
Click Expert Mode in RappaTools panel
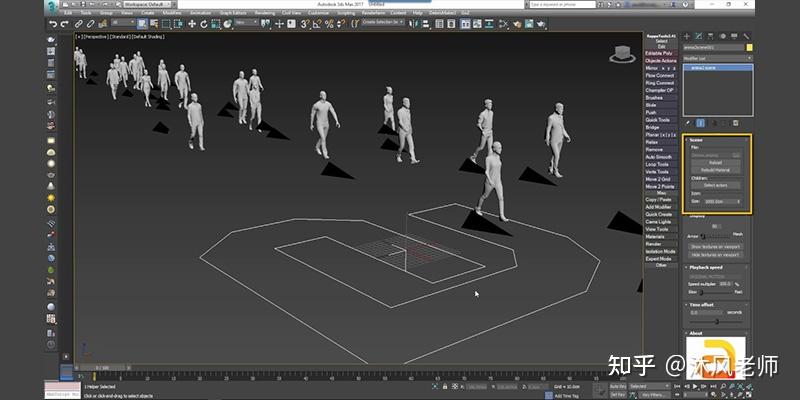pos(661,259)
